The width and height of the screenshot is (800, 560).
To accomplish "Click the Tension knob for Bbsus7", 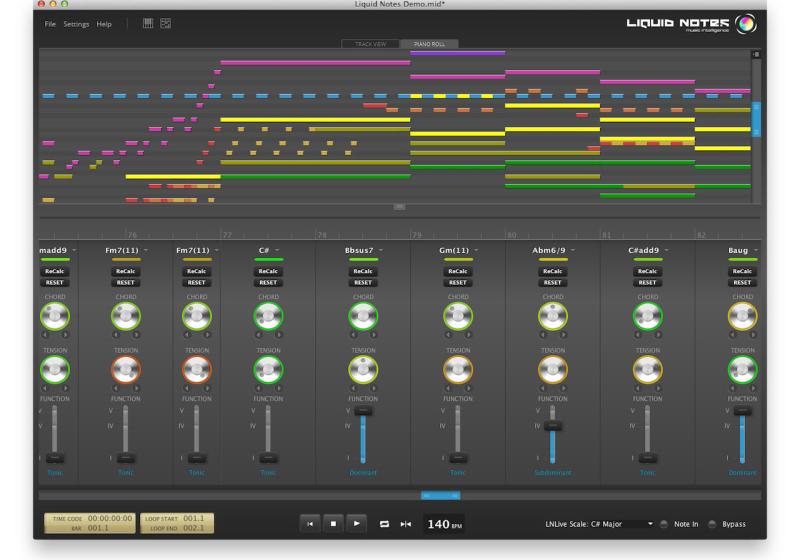I will pyautogui.click(x=363, y=370).
